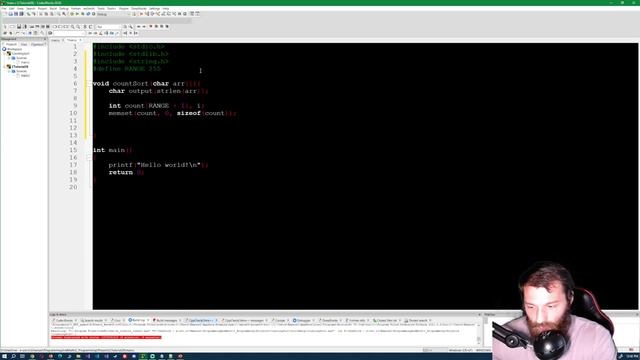The height and width of the screenshot is (360, 640).
Task: Collapse the Sources folder under CTutorial09
Action: click(x=9, y=71)
